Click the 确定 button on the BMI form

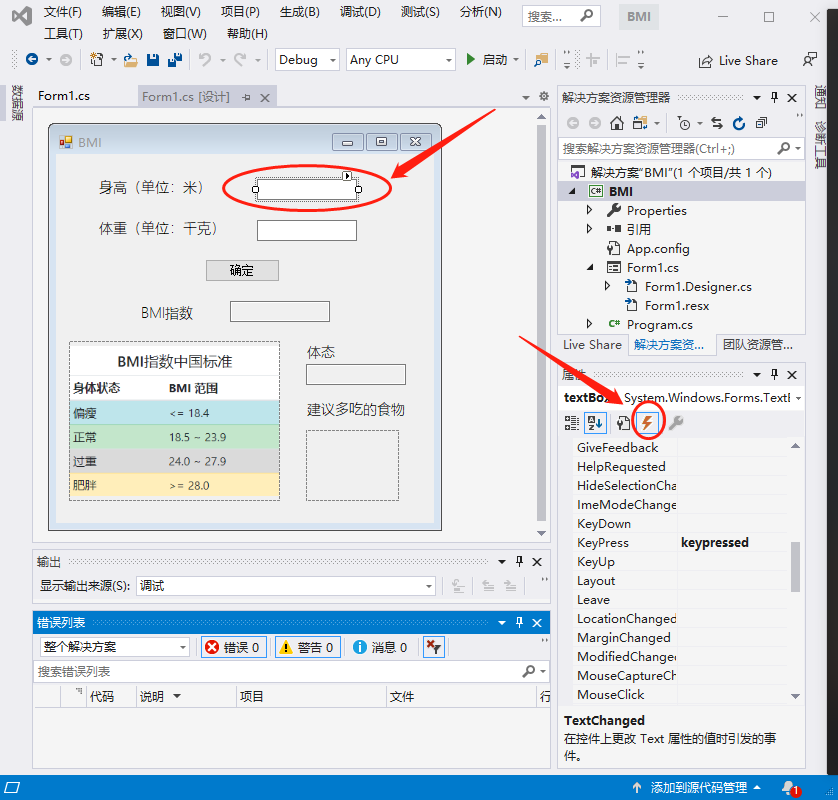point(241,270)
